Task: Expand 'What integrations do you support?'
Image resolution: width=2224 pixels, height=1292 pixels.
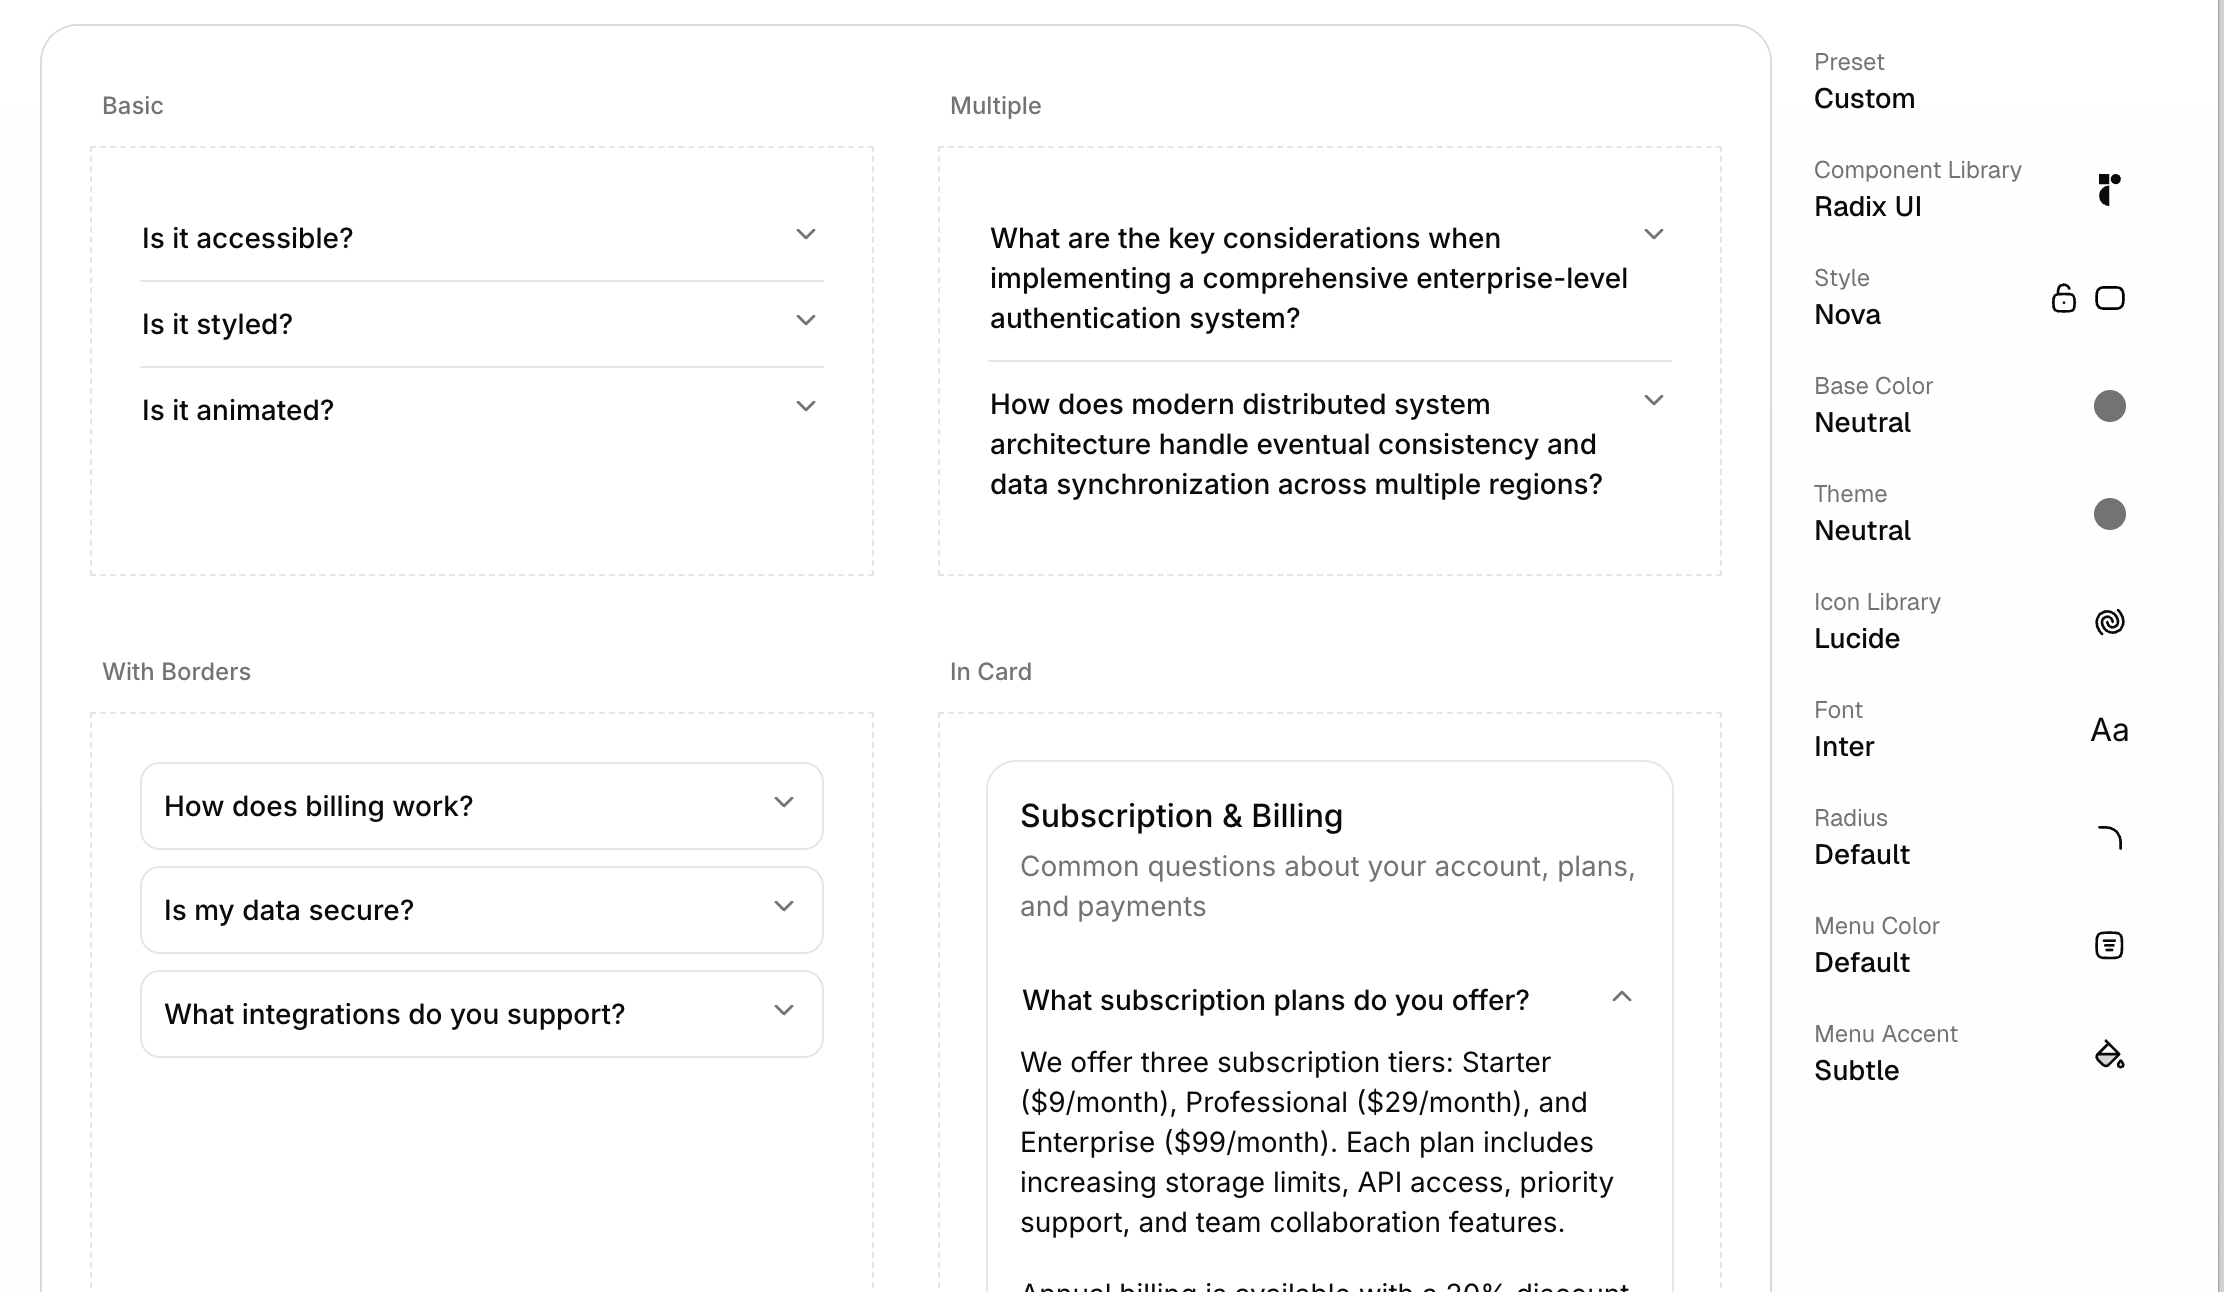Action: (482, 1014)
